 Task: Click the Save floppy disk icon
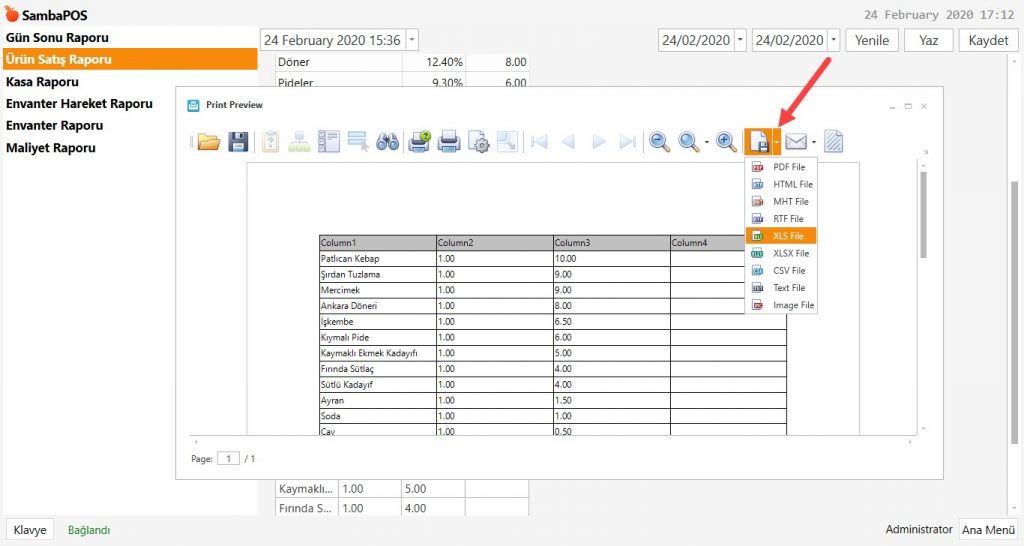pos(238,142)
